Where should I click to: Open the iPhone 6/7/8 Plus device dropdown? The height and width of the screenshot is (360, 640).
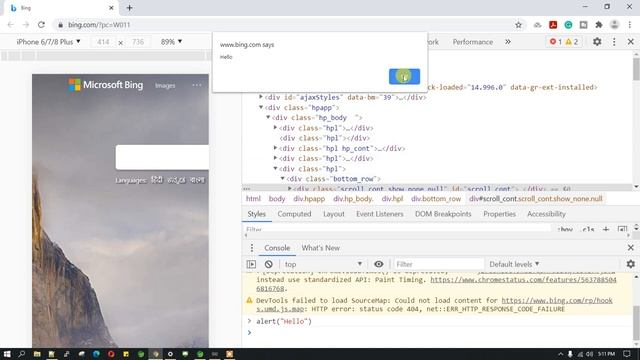tap(48, 42)
